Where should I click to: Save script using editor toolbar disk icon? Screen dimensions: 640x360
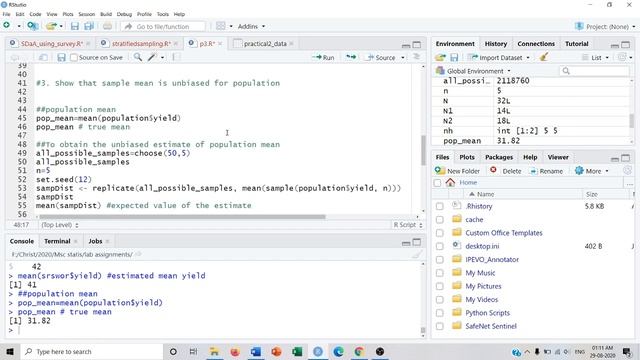(61, 58)
